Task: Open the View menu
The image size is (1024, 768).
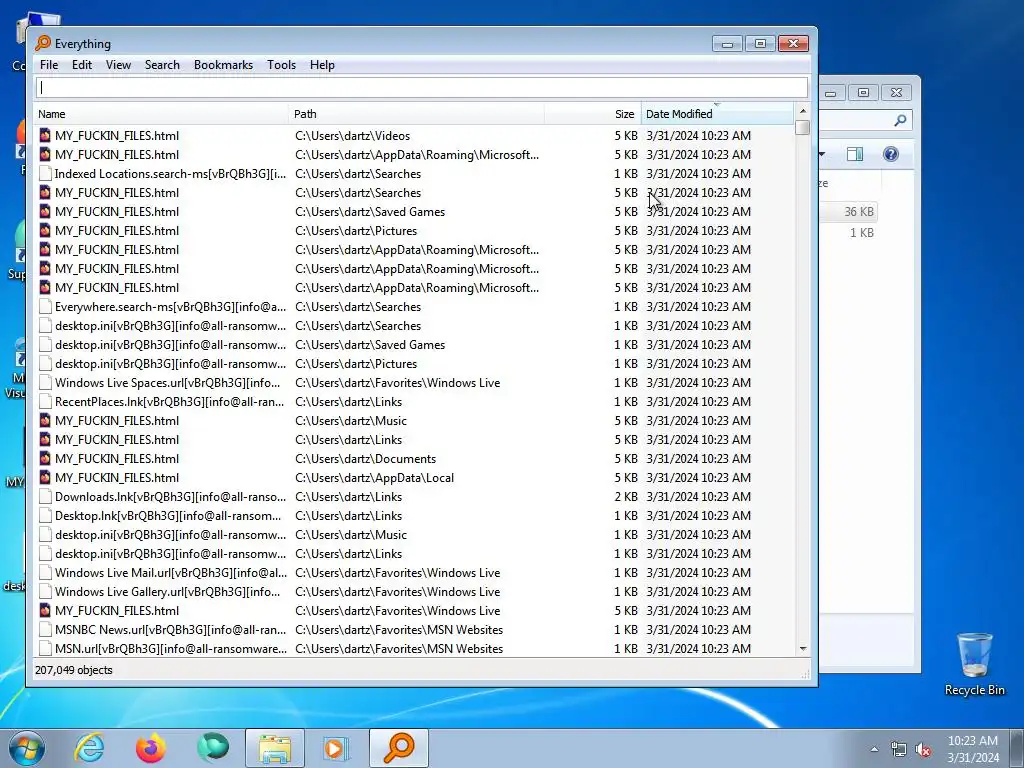Action: point(118,65)
